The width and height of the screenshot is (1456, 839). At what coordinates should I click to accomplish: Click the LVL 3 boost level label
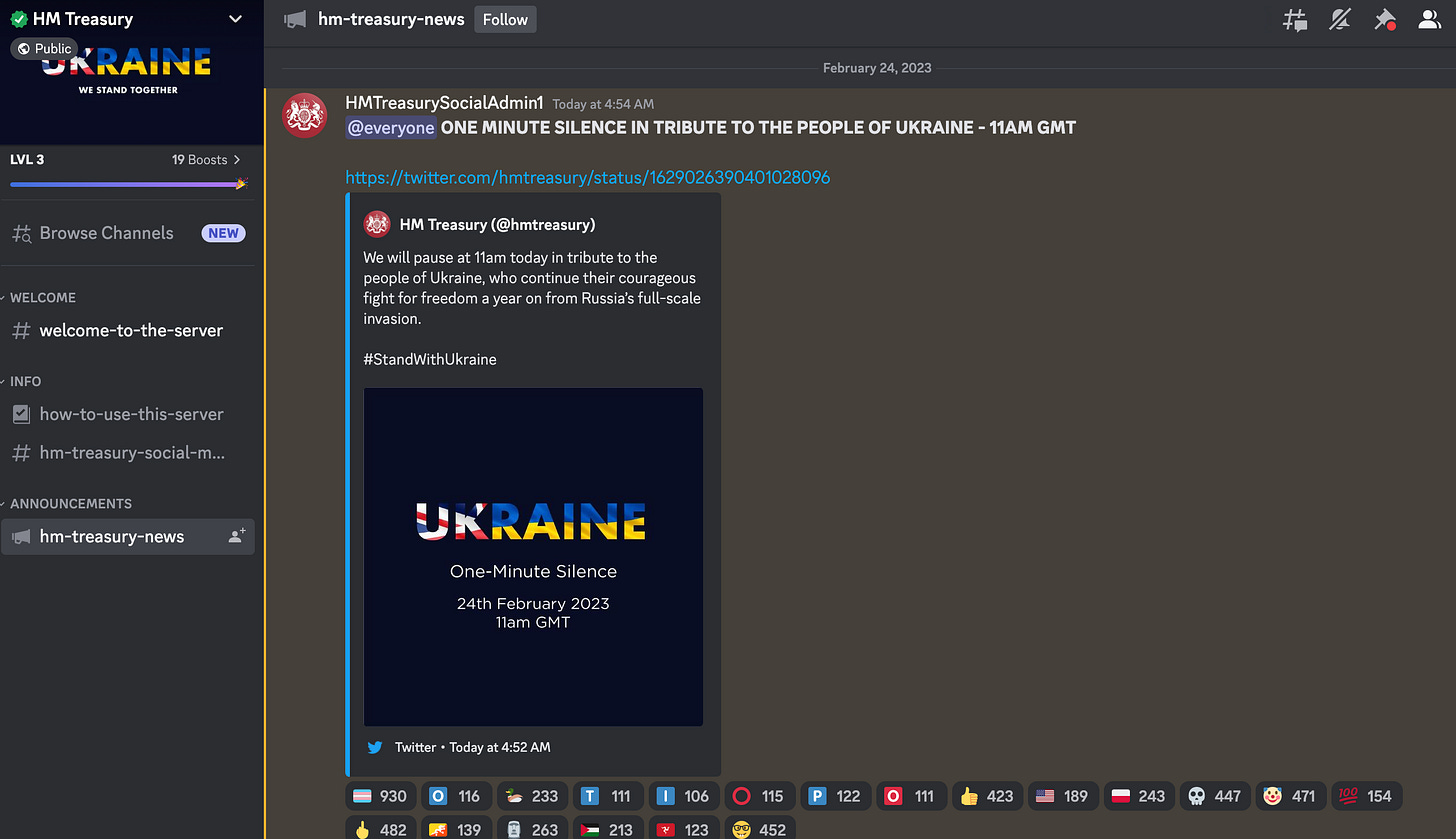[x=27, y=159]
